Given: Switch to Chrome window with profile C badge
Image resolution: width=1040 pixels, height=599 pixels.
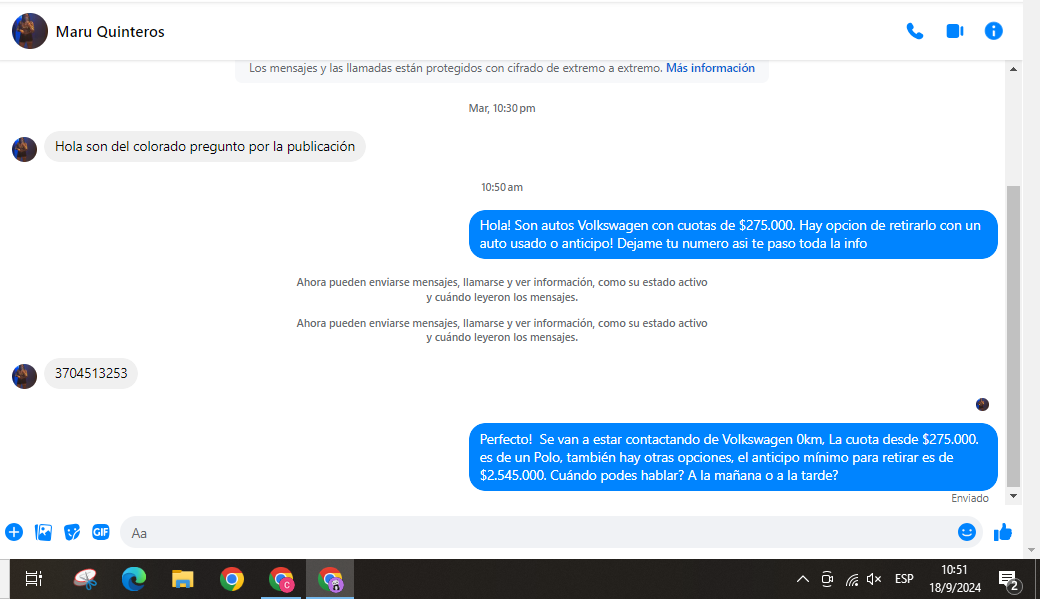Looking at the screenshot, I should coord(281,579).
